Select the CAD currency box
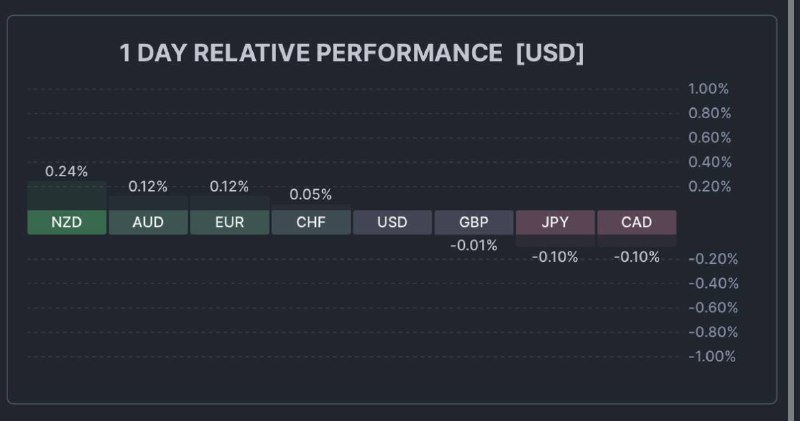Screen dimensions: 800x421 (x=637, y=222)
